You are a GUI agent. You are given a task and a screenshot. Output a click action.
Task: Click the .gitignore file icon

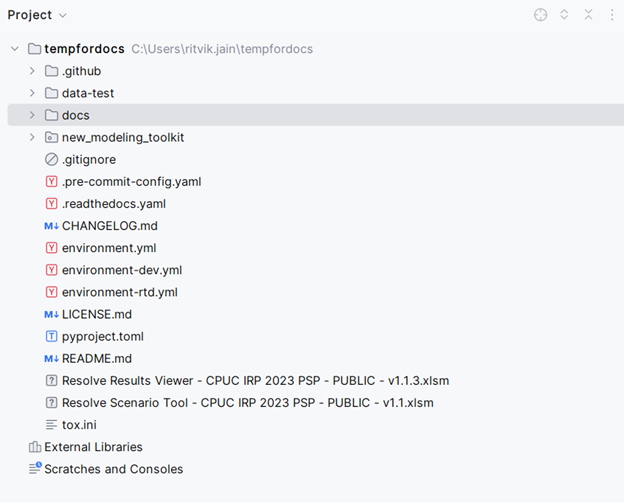point(52,160)
